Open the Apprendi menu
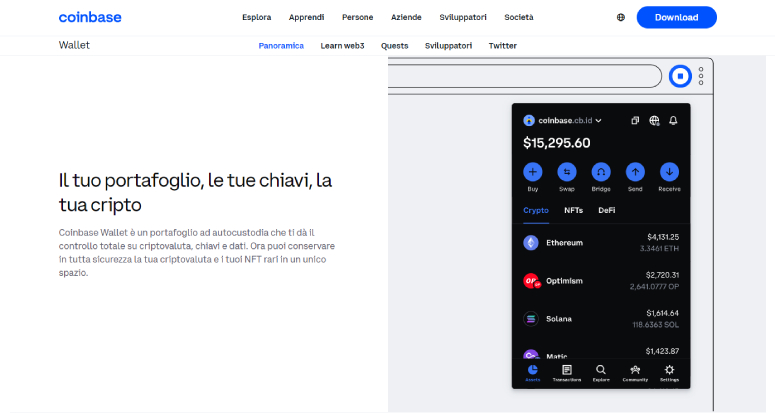Image resolution: width=775 pixels, height=413 pixels. point(306,17)
